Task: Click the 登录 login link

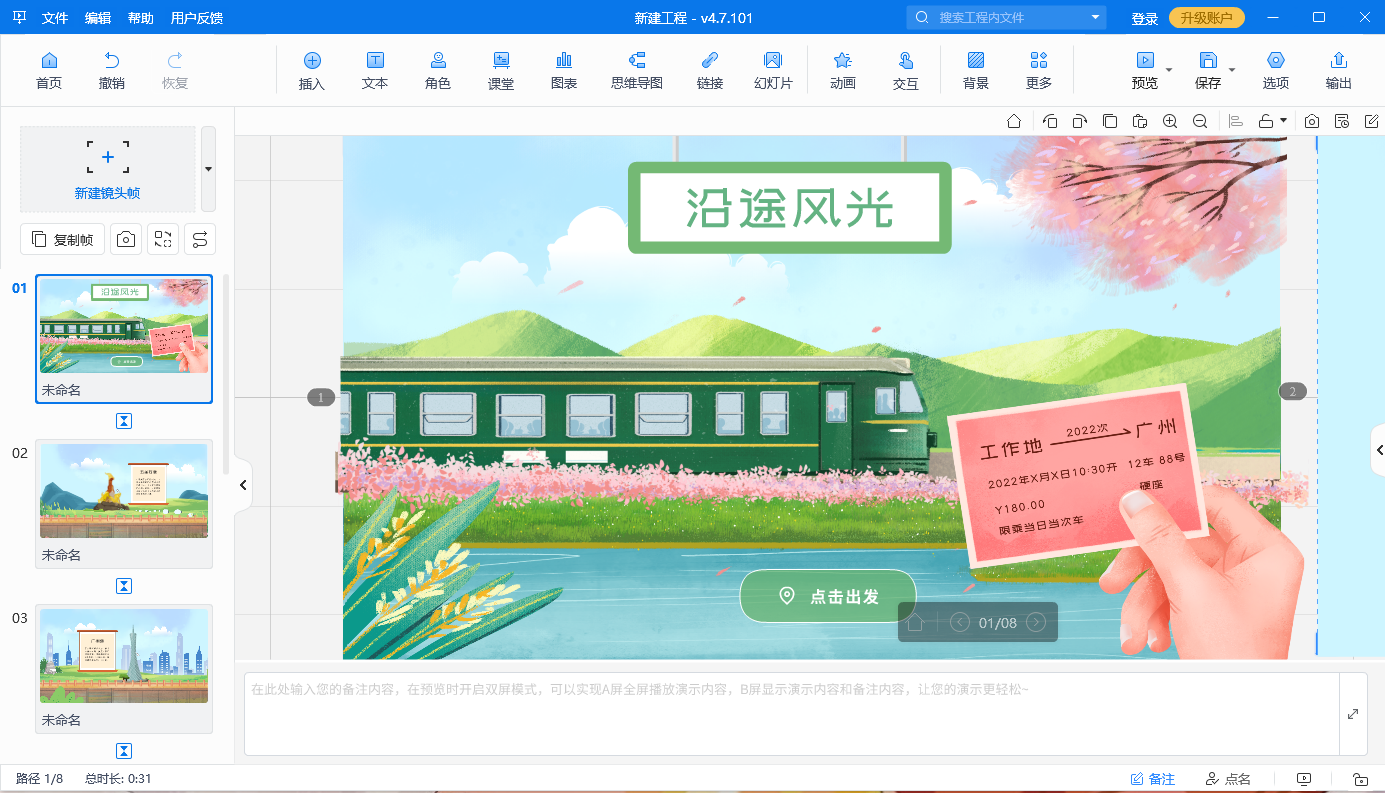Action: (1144, 18)
